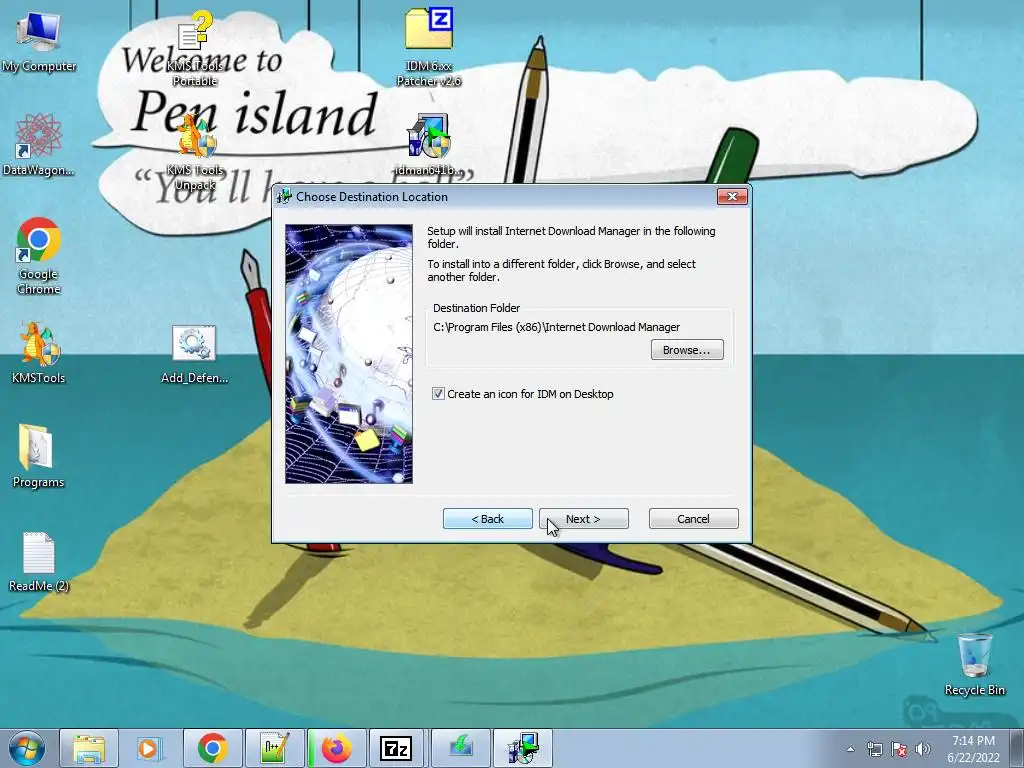Click the IDM globe artwork in setup dialog
This screenshot has width=1024, height=768.
(x=349, y=354)
